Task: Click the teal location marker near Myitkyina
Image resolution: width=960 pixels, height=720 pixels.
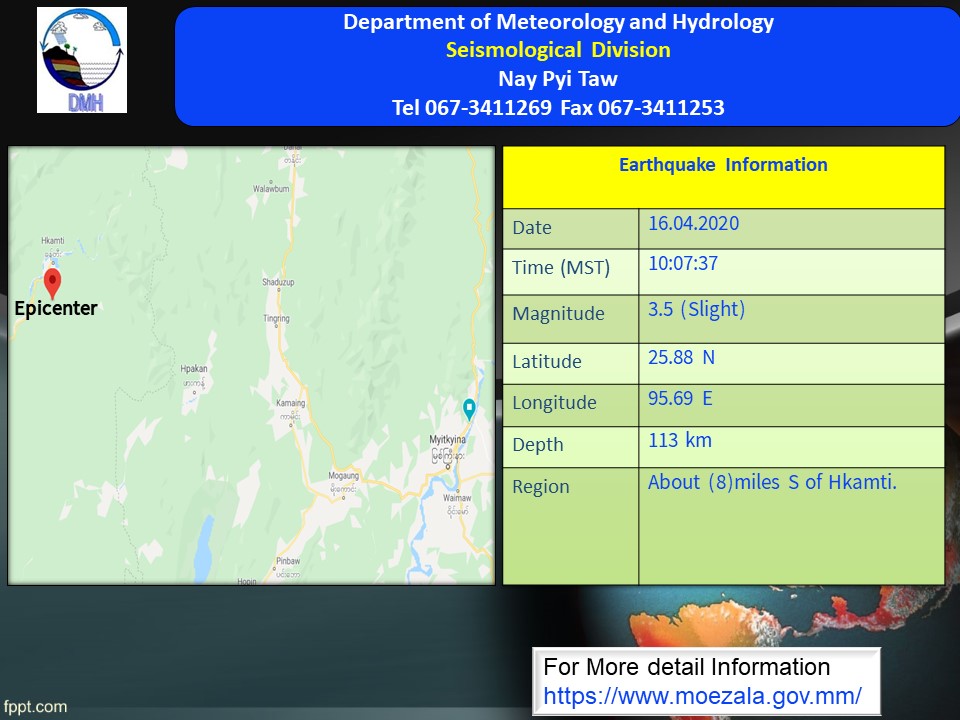Action: [x=469, y=409]
